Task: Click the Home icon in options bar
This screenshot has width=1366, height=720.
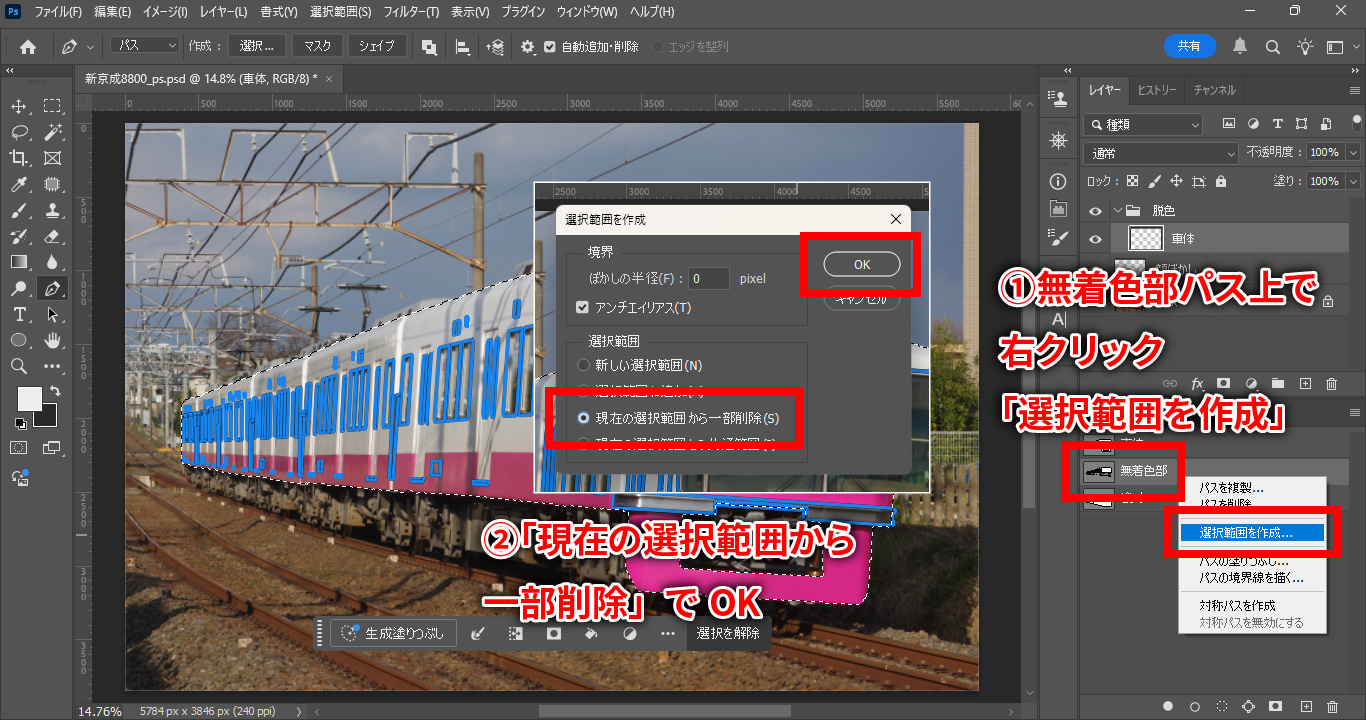Action: coord(28,47)
